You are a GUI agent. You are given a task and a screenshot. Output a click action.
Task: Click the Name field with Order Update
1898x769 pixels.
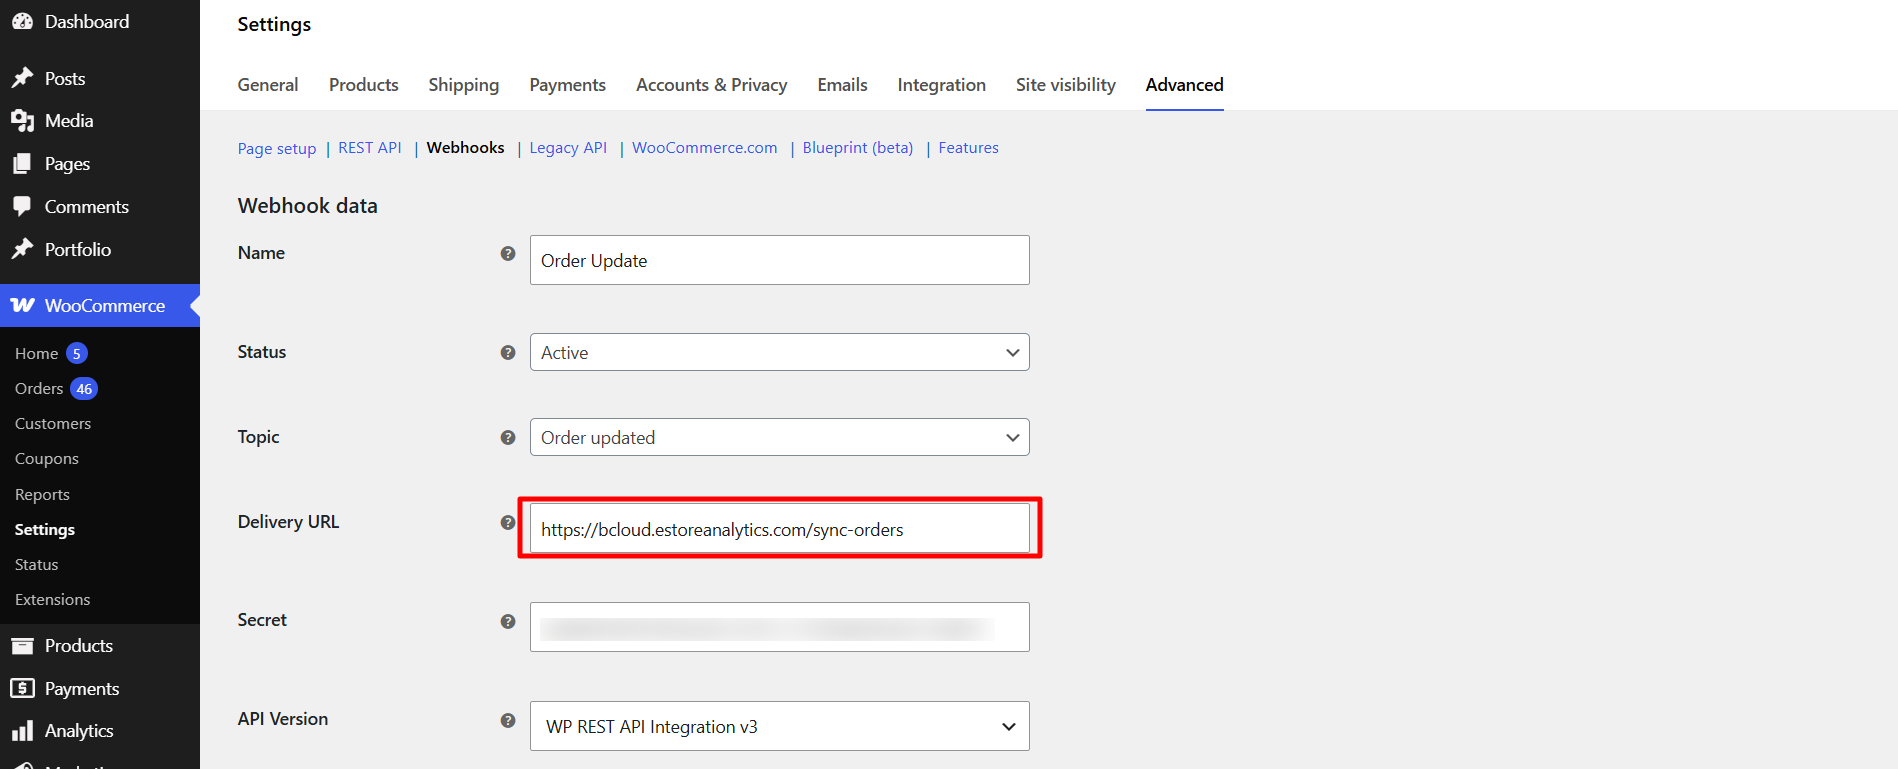coord(779,260)
